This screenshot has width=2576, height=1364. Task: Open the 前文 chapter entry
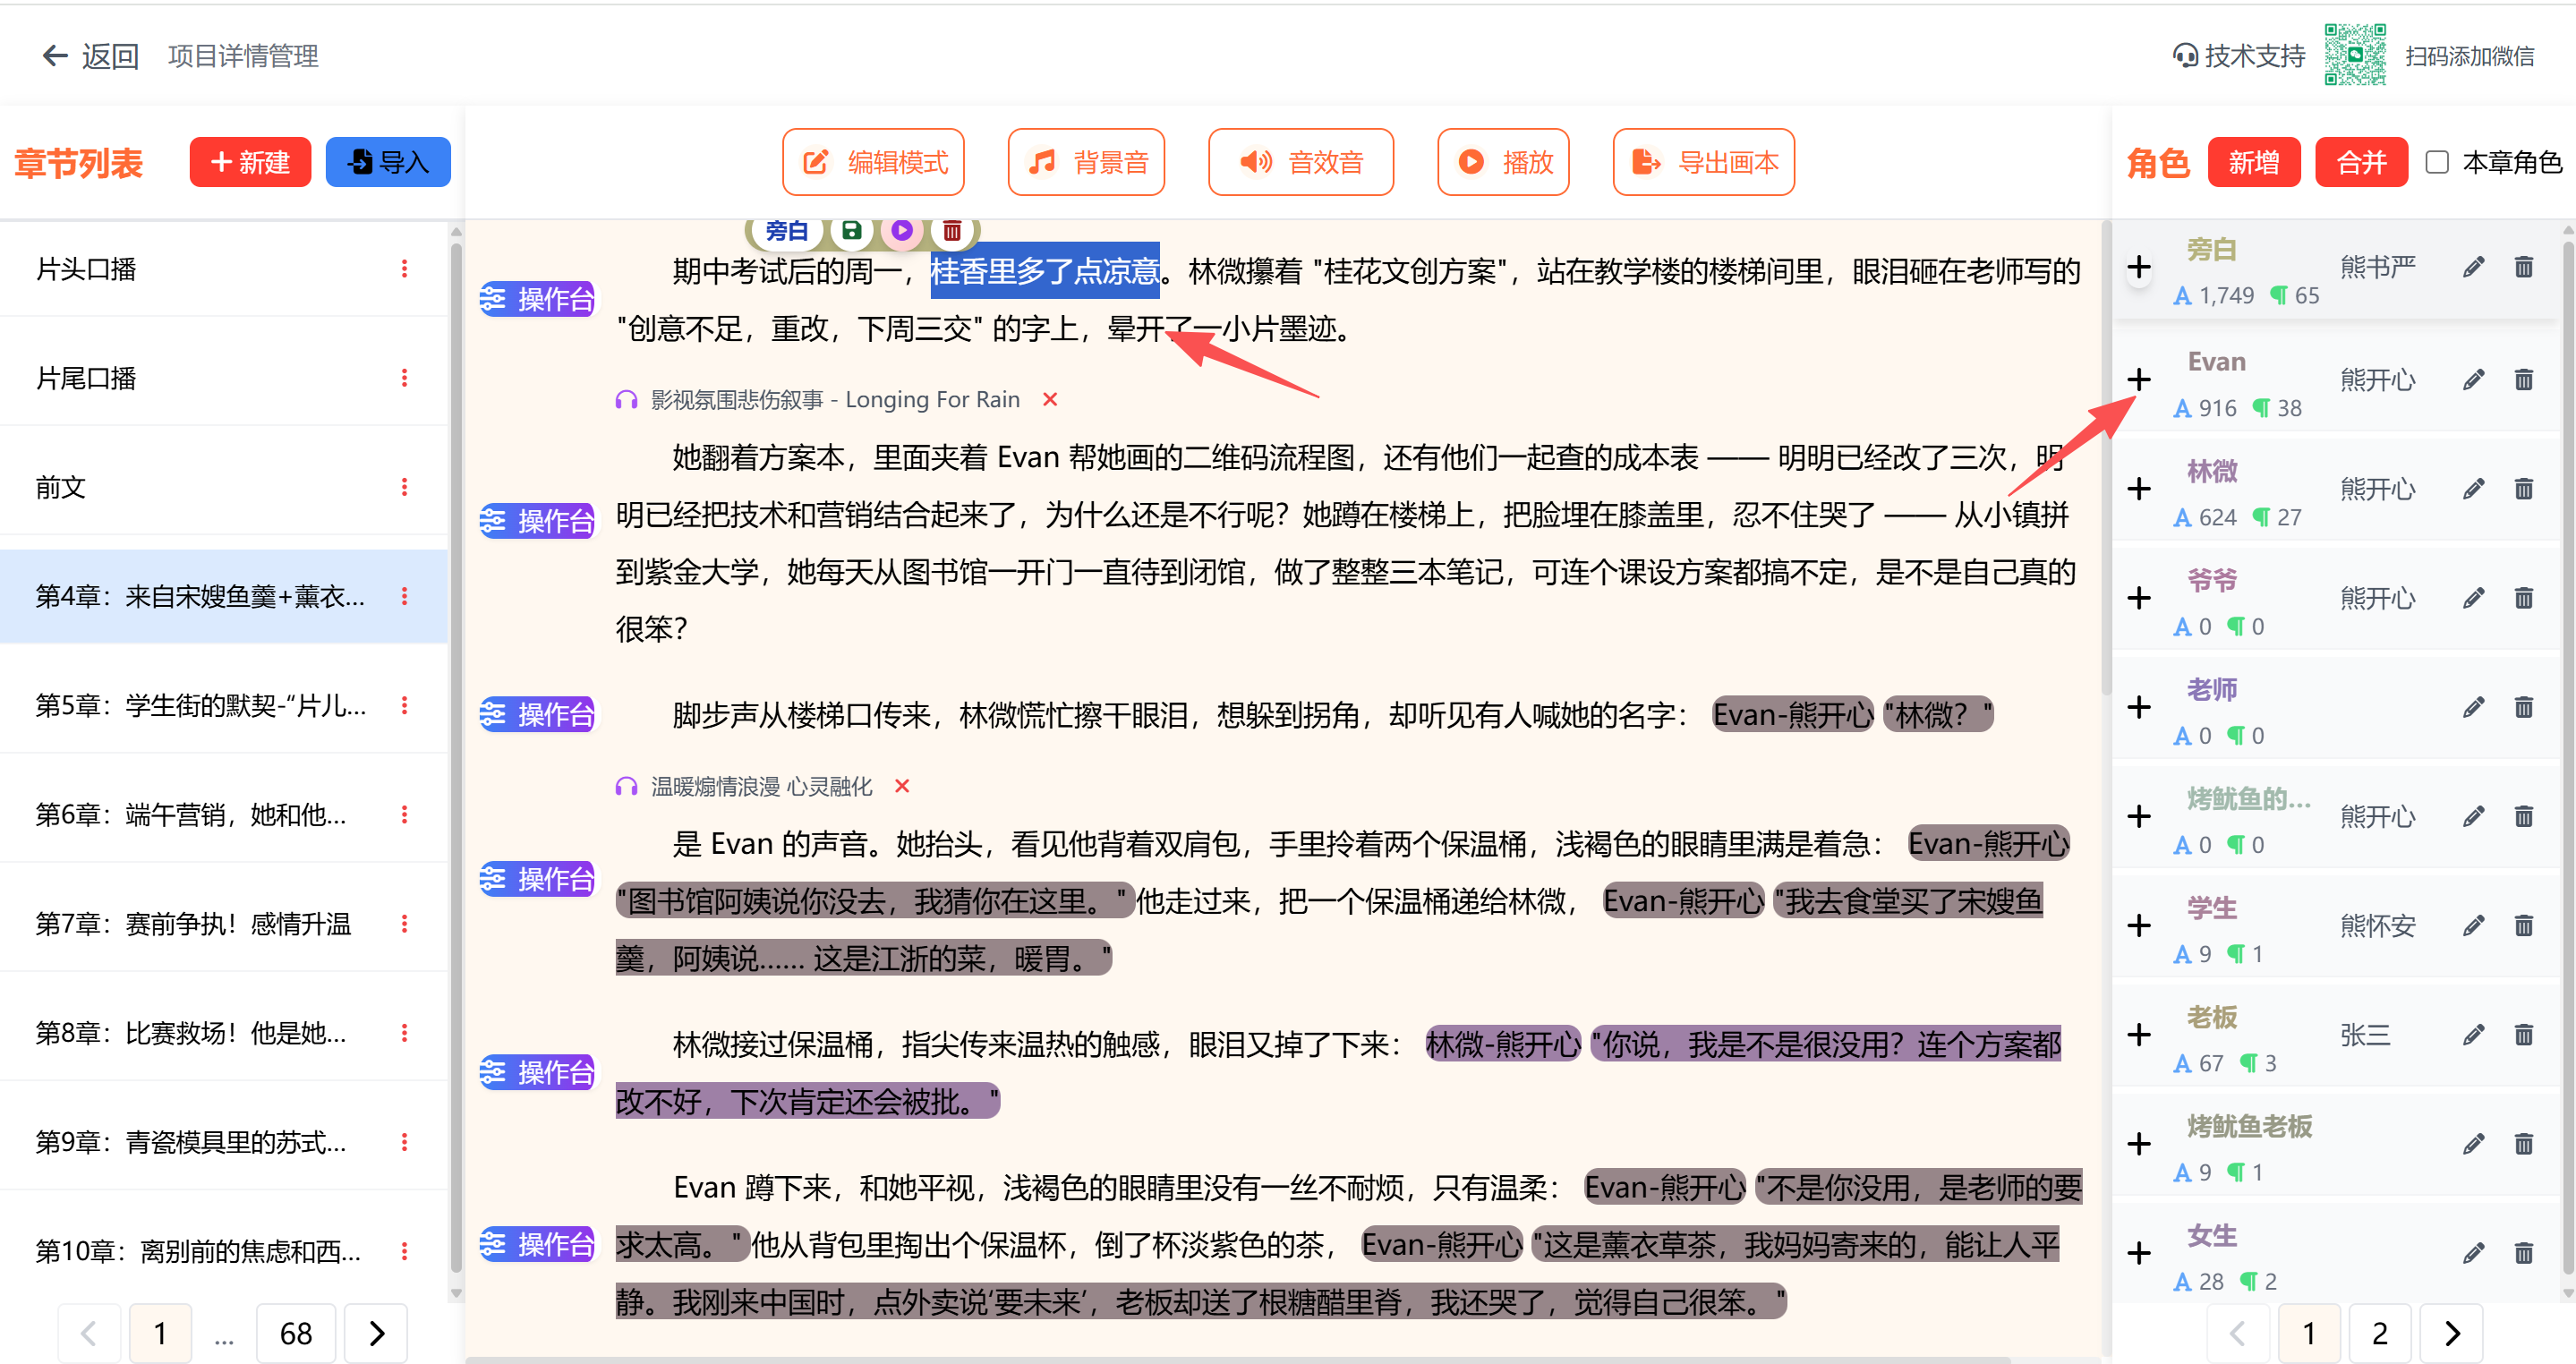click(x=61, y=487)
